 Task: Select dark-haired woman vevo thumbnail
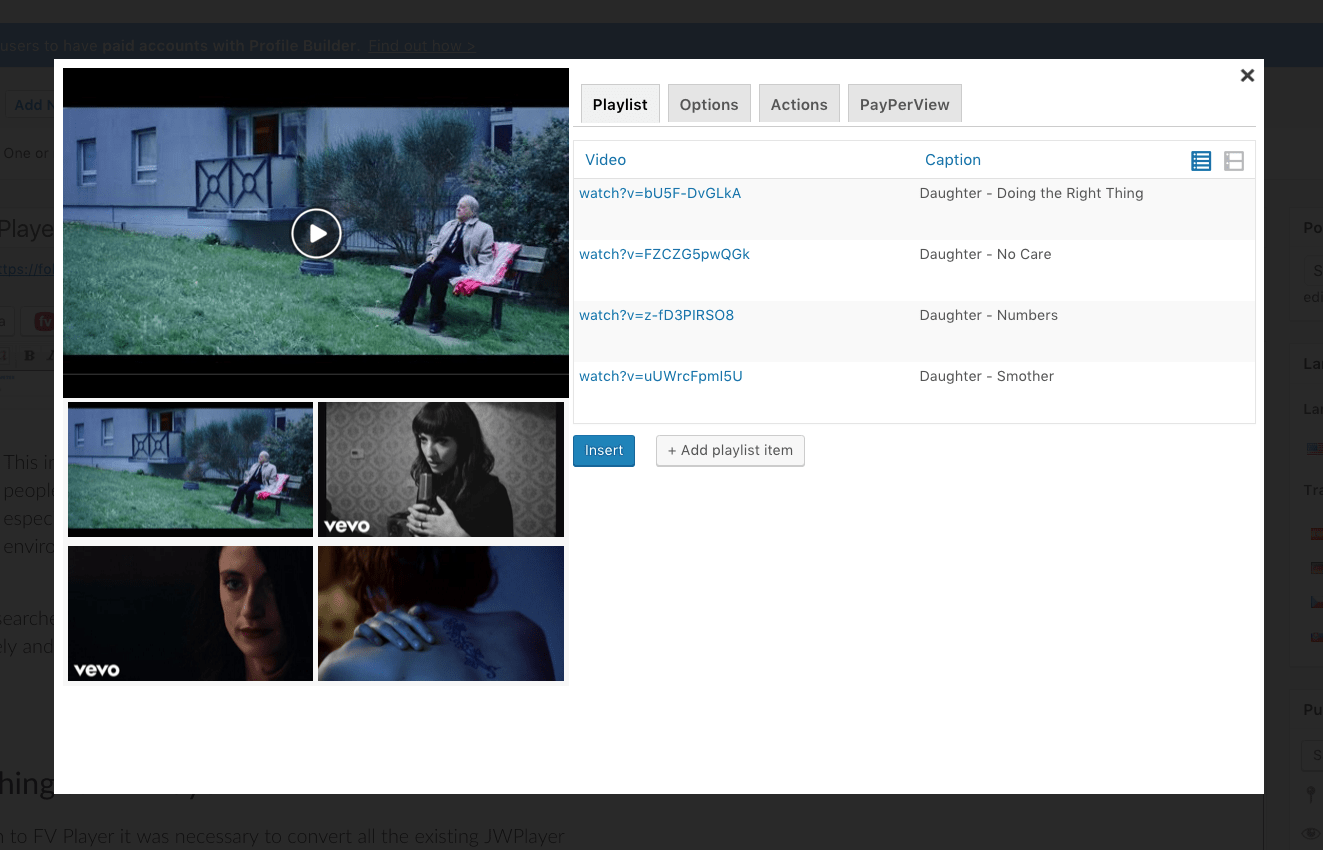(x=190, y=613)
